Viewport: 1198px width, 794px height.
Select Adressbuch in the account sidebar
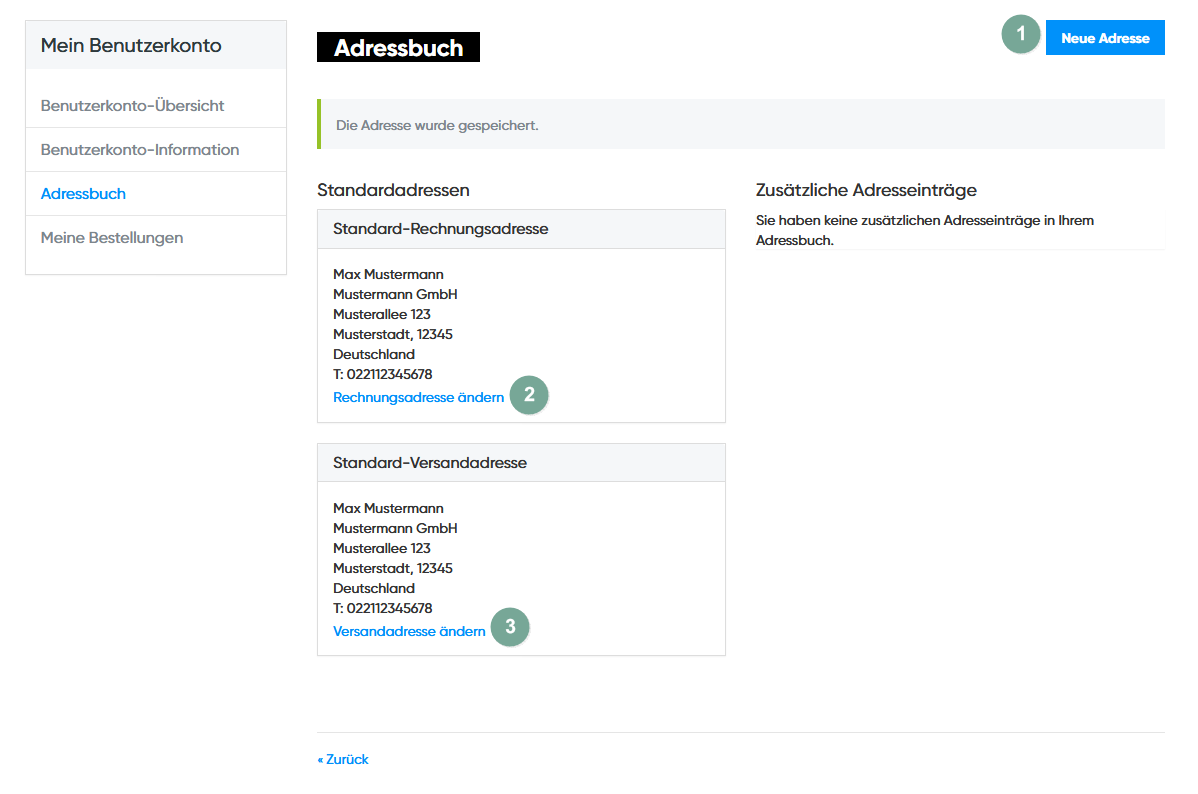[83, 194]
